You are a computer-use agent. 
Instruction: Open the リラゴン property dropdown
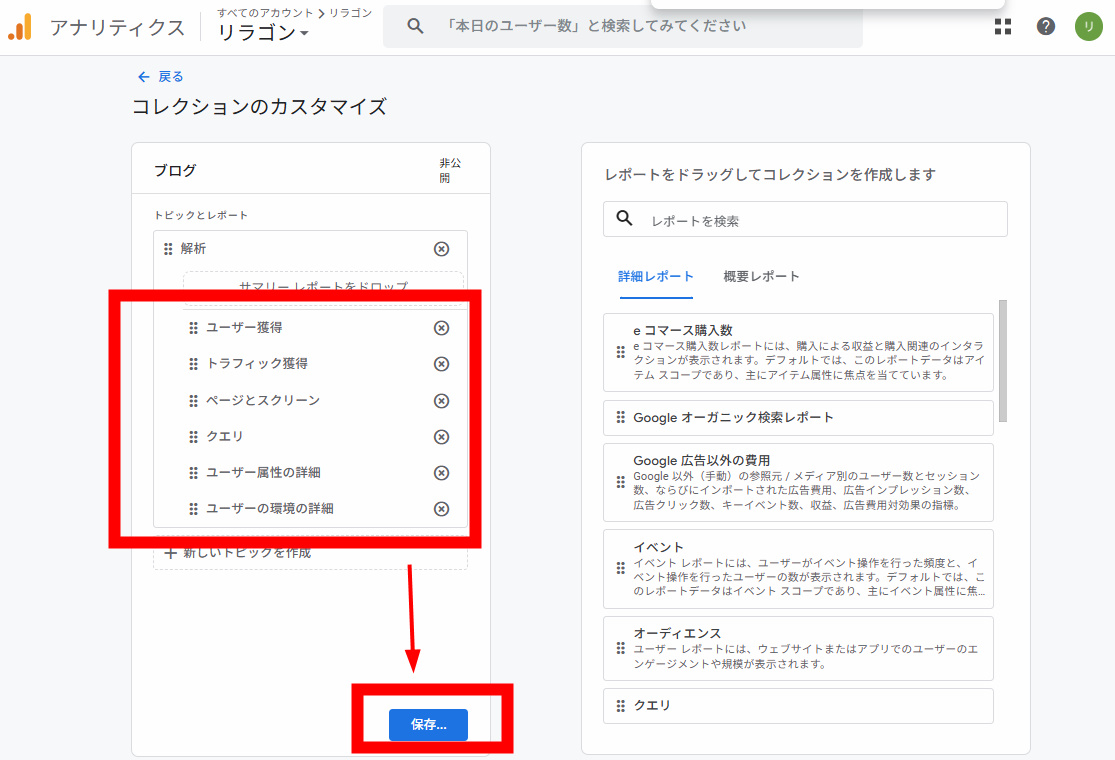point(264,33)
